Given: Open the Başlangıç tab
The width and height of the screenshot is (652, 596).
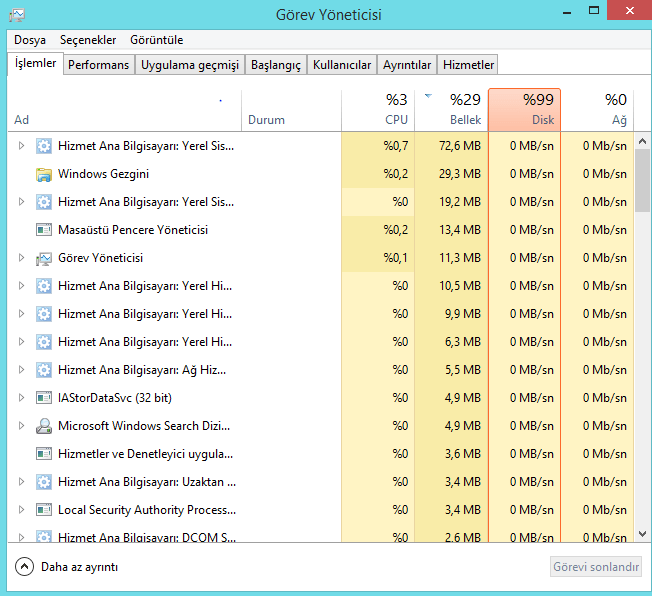Looking at the screenshot, I should [276, 65].
